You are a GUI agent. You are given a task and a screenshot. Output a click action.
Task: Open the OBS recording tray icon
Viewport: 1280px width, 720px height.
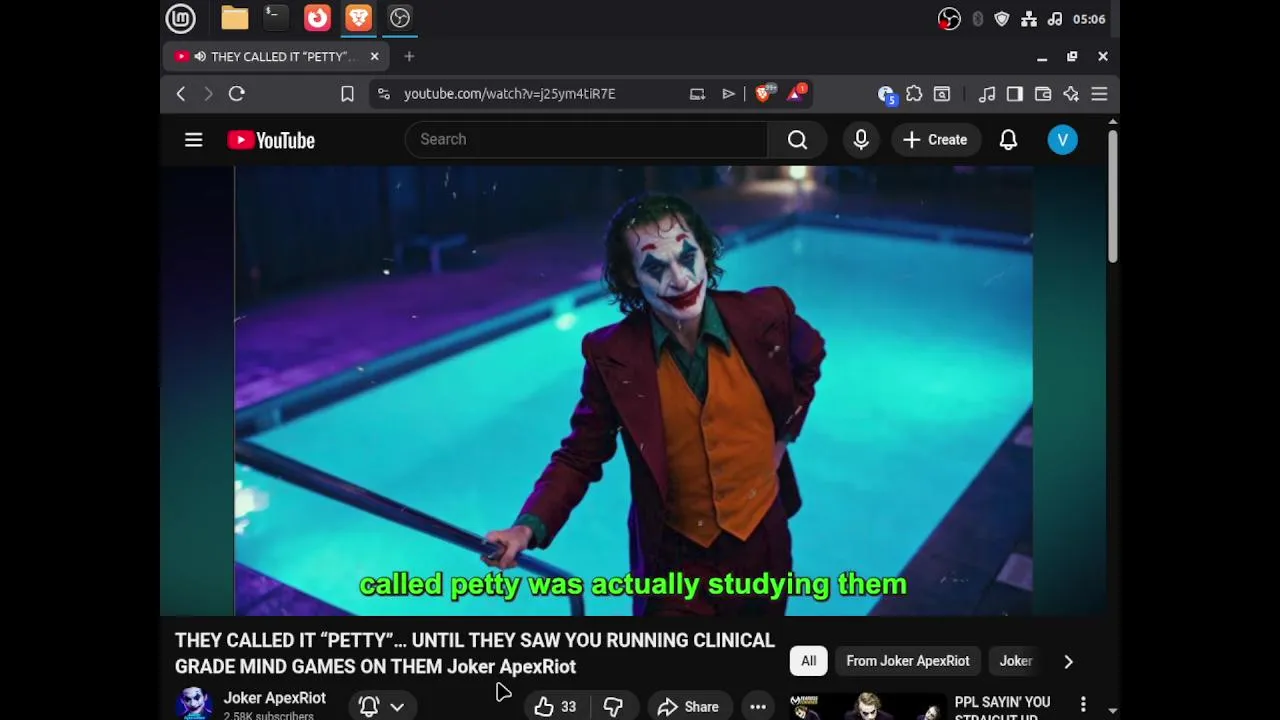(x=949, y=19)
